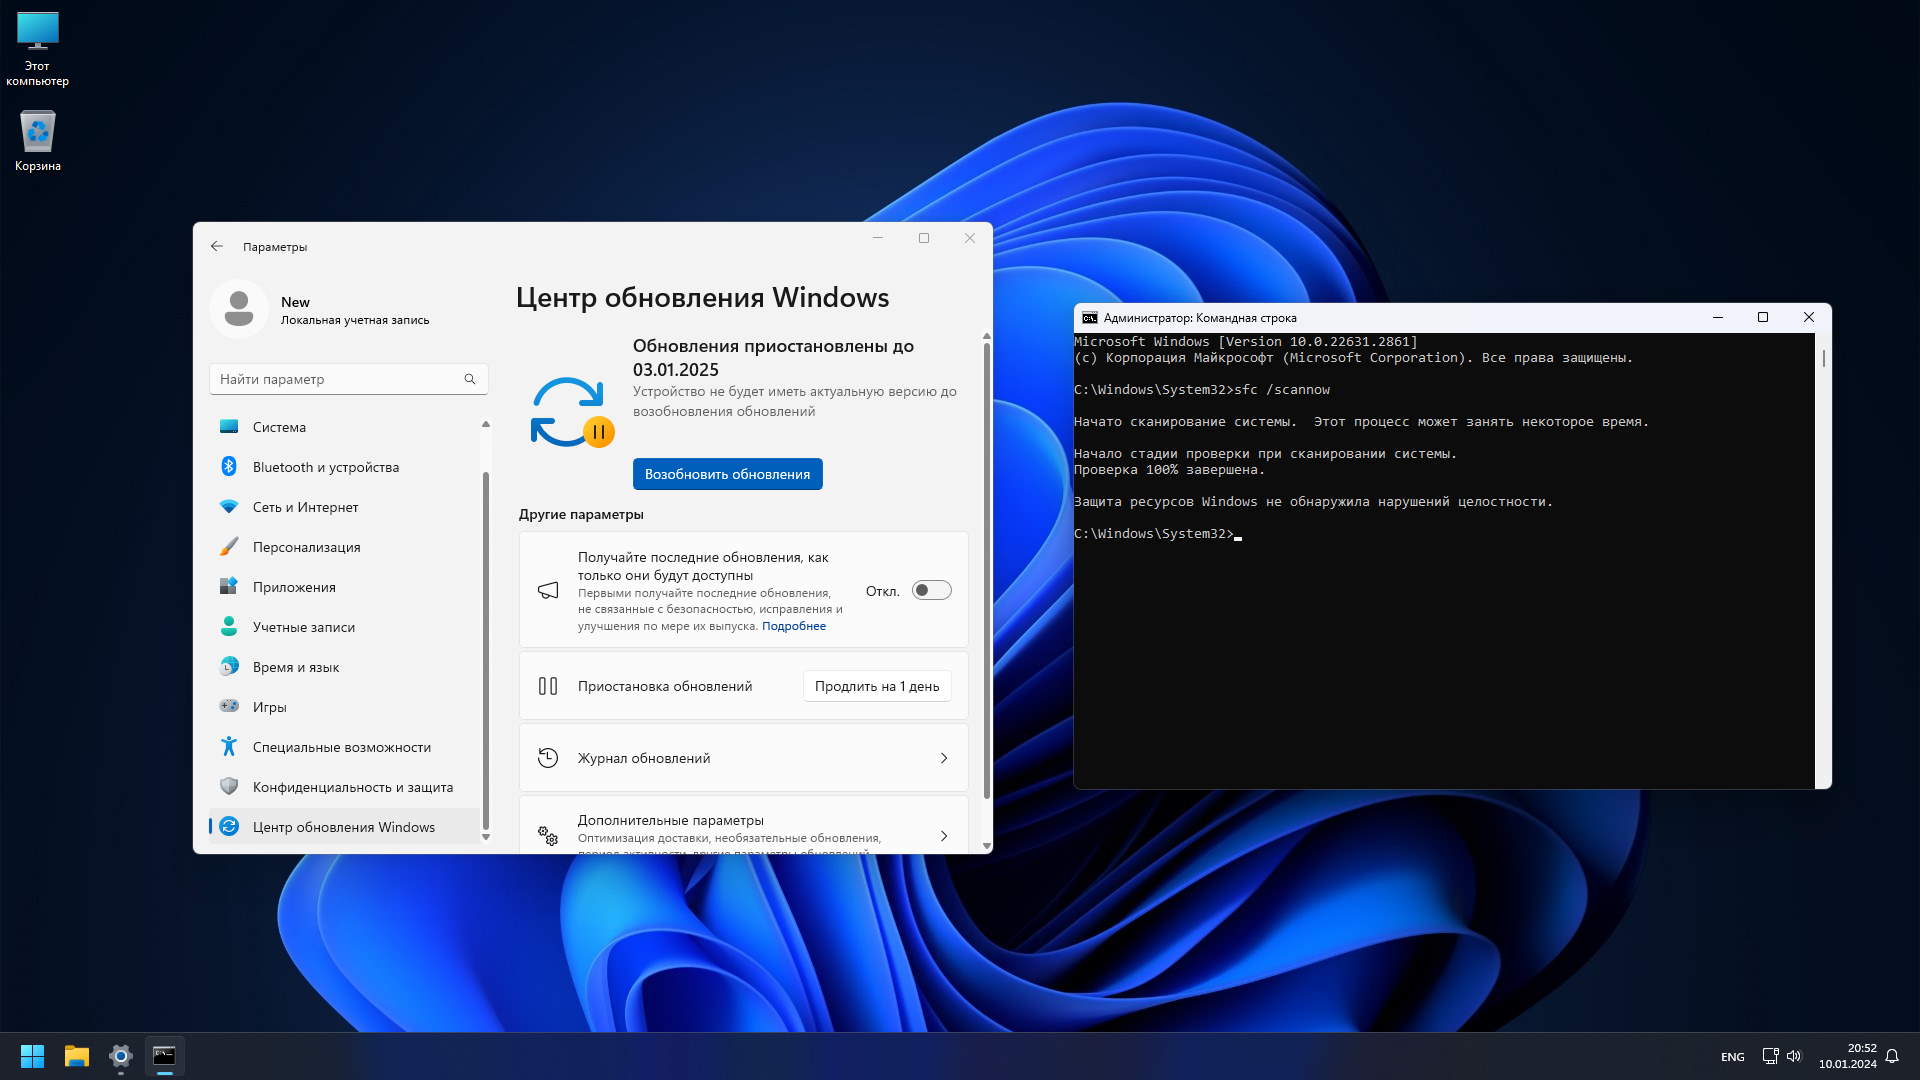The image size is (1920, 1080).
Task: Open the Приложения settings category
Action: point(294,587)
